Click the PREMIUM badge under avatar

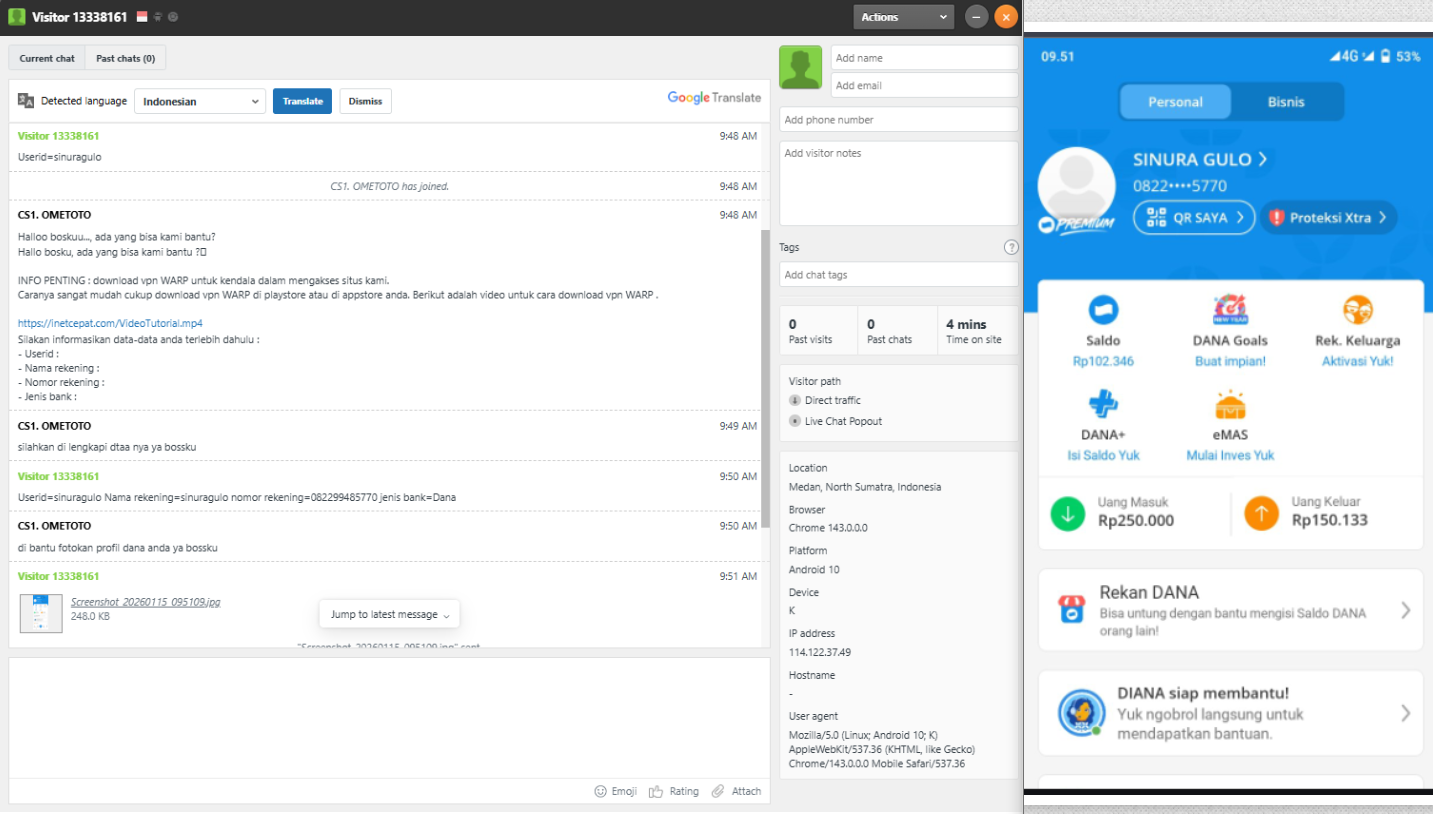(1075, 225)
